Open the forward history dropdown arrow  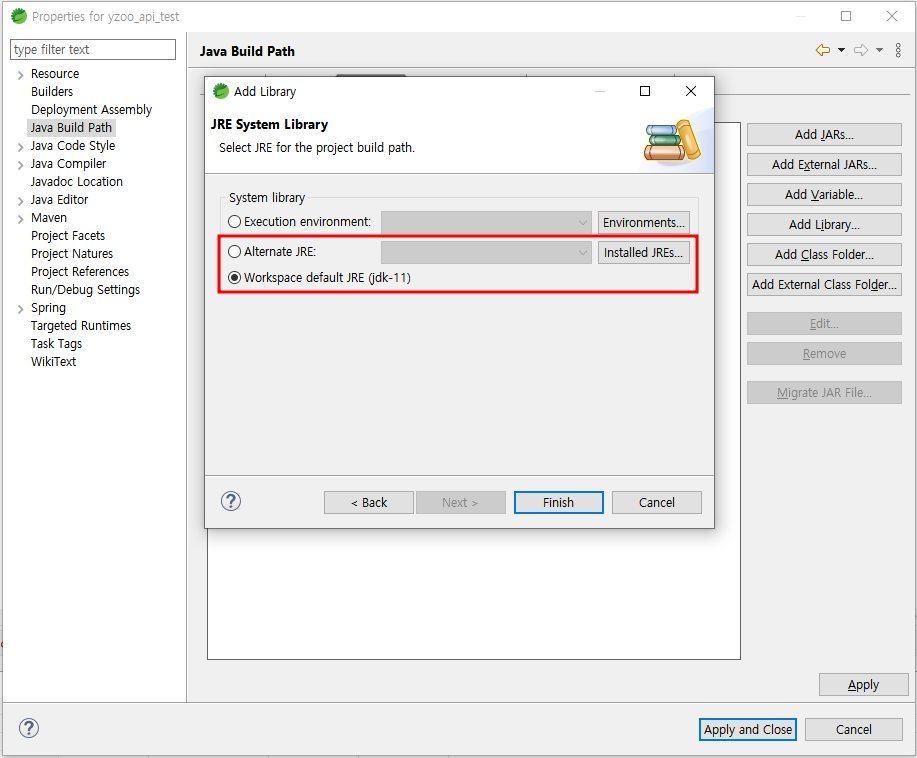pos(879,50)
